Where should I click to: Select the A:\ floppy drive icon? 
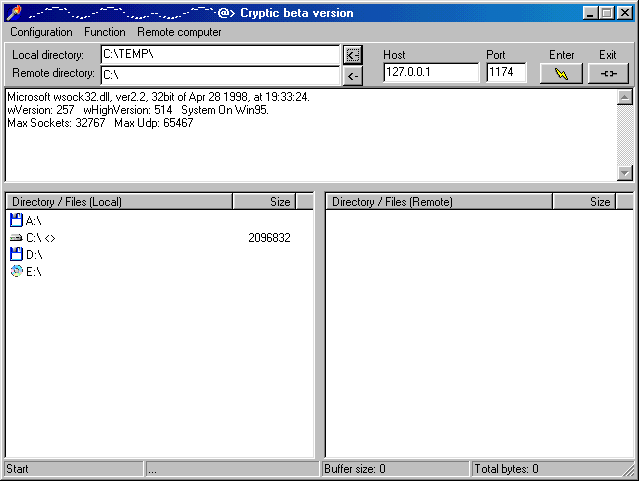click(x=16, y=220)
